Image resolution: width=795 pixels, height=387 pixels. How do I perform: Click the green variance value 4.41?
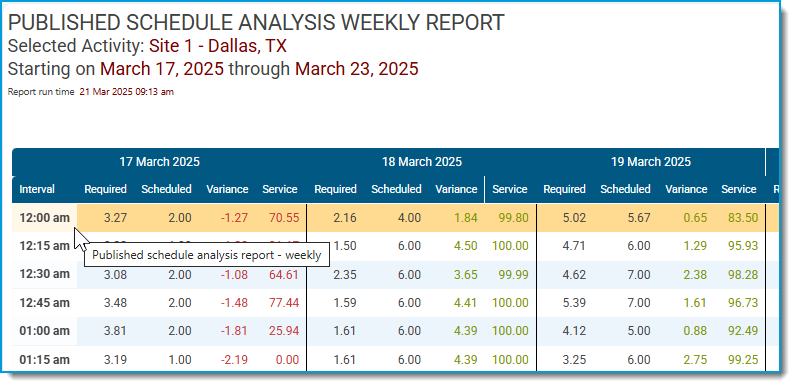click(x=466, y=303)
